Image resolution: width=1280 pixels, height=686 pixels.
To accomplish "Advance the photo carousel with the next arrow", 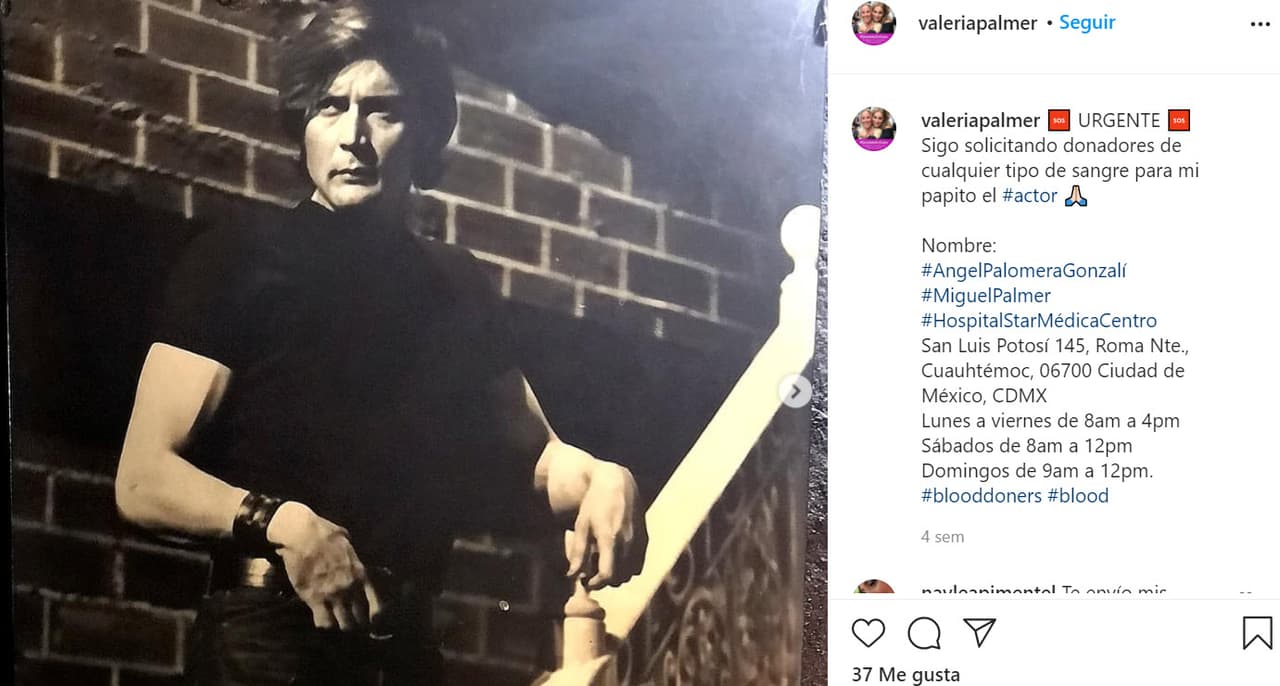I will point(795,393).
